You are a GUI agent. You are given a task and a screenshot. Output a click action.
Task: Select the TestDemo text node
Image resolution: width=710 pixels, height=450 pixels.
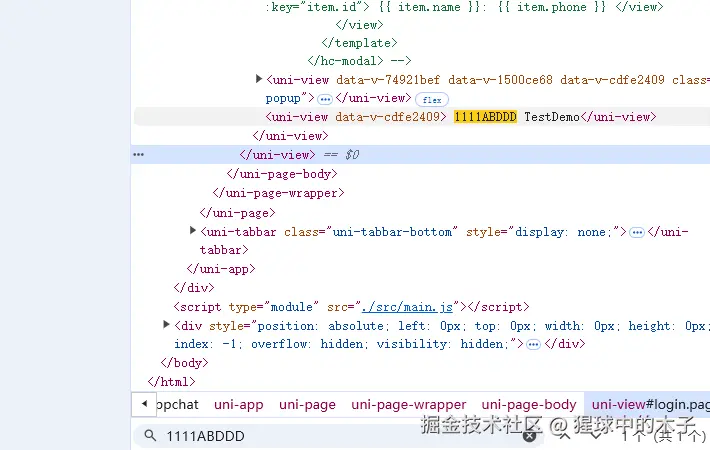(x=552, y=117)
